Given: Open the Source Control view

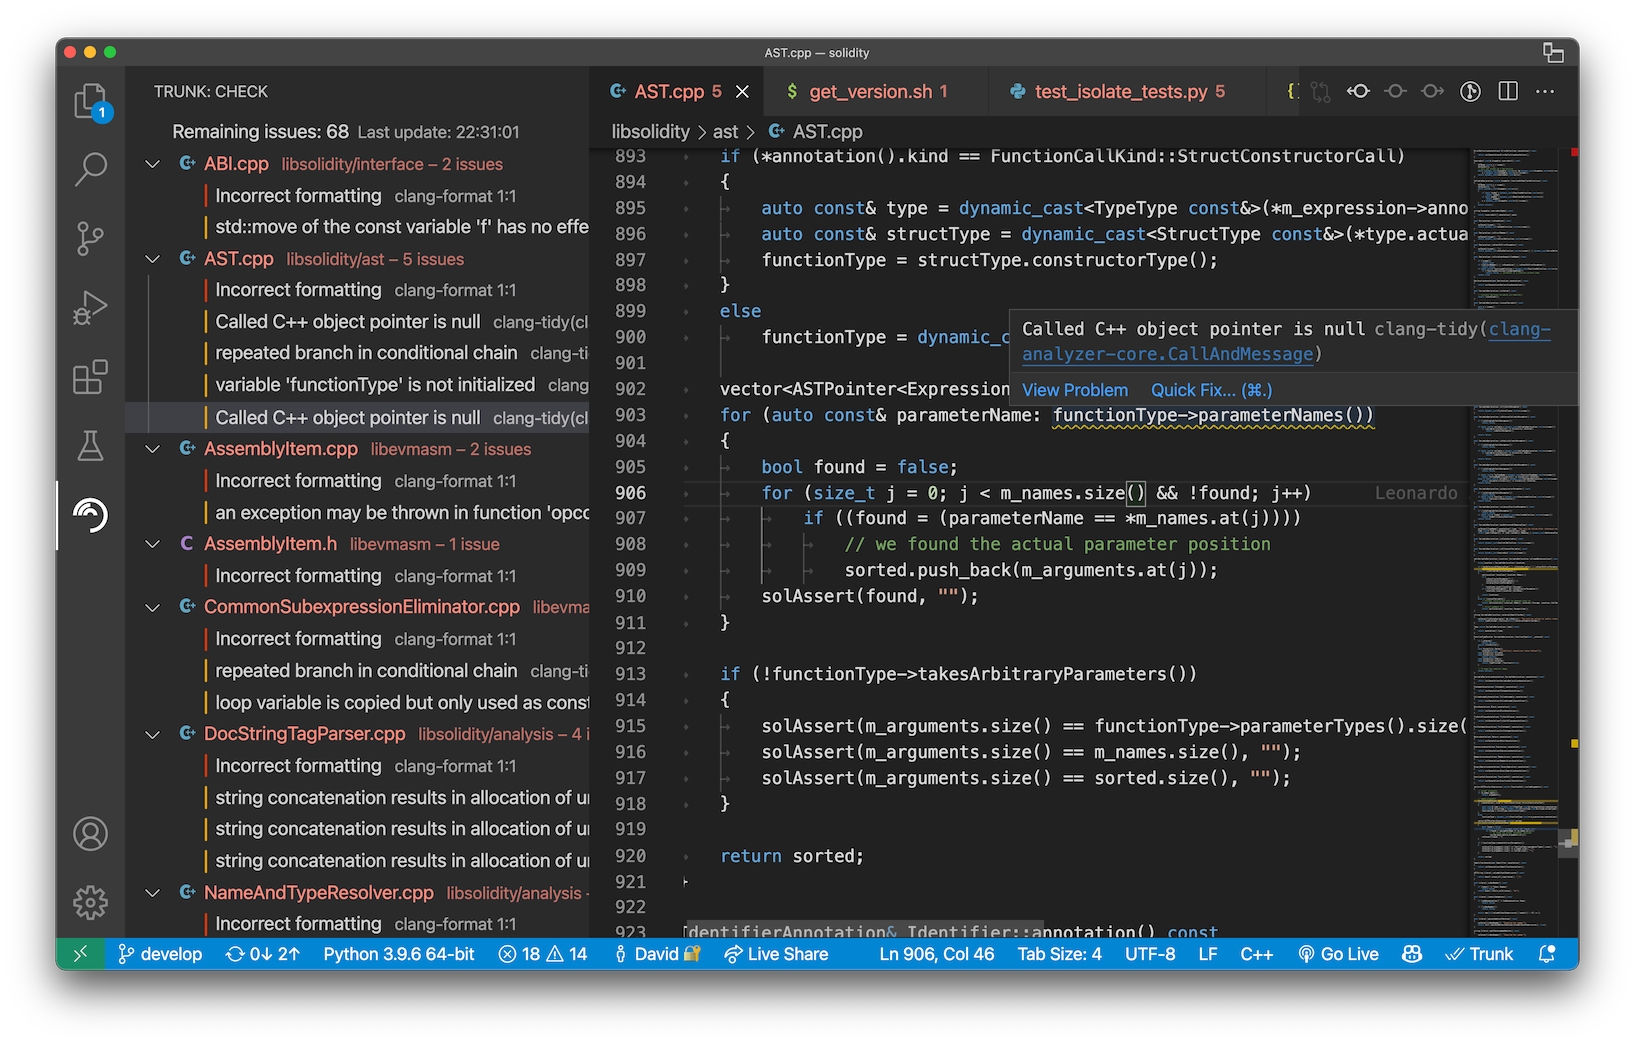Looking at the screenshot, I should point(90,238).
